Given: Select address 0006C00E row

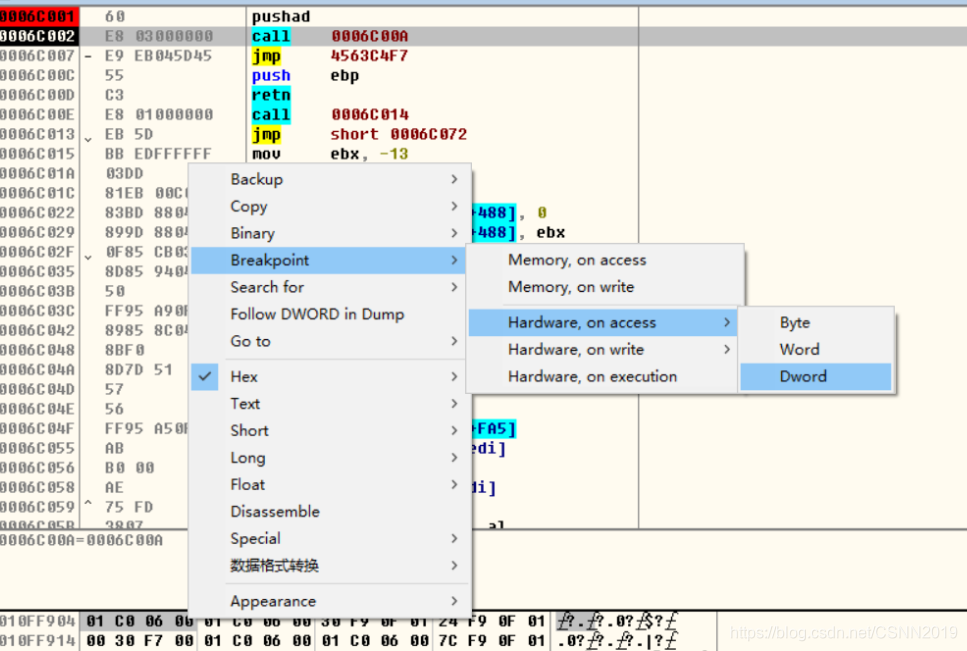Looking at the screenshot, I should tap(37, 115).
